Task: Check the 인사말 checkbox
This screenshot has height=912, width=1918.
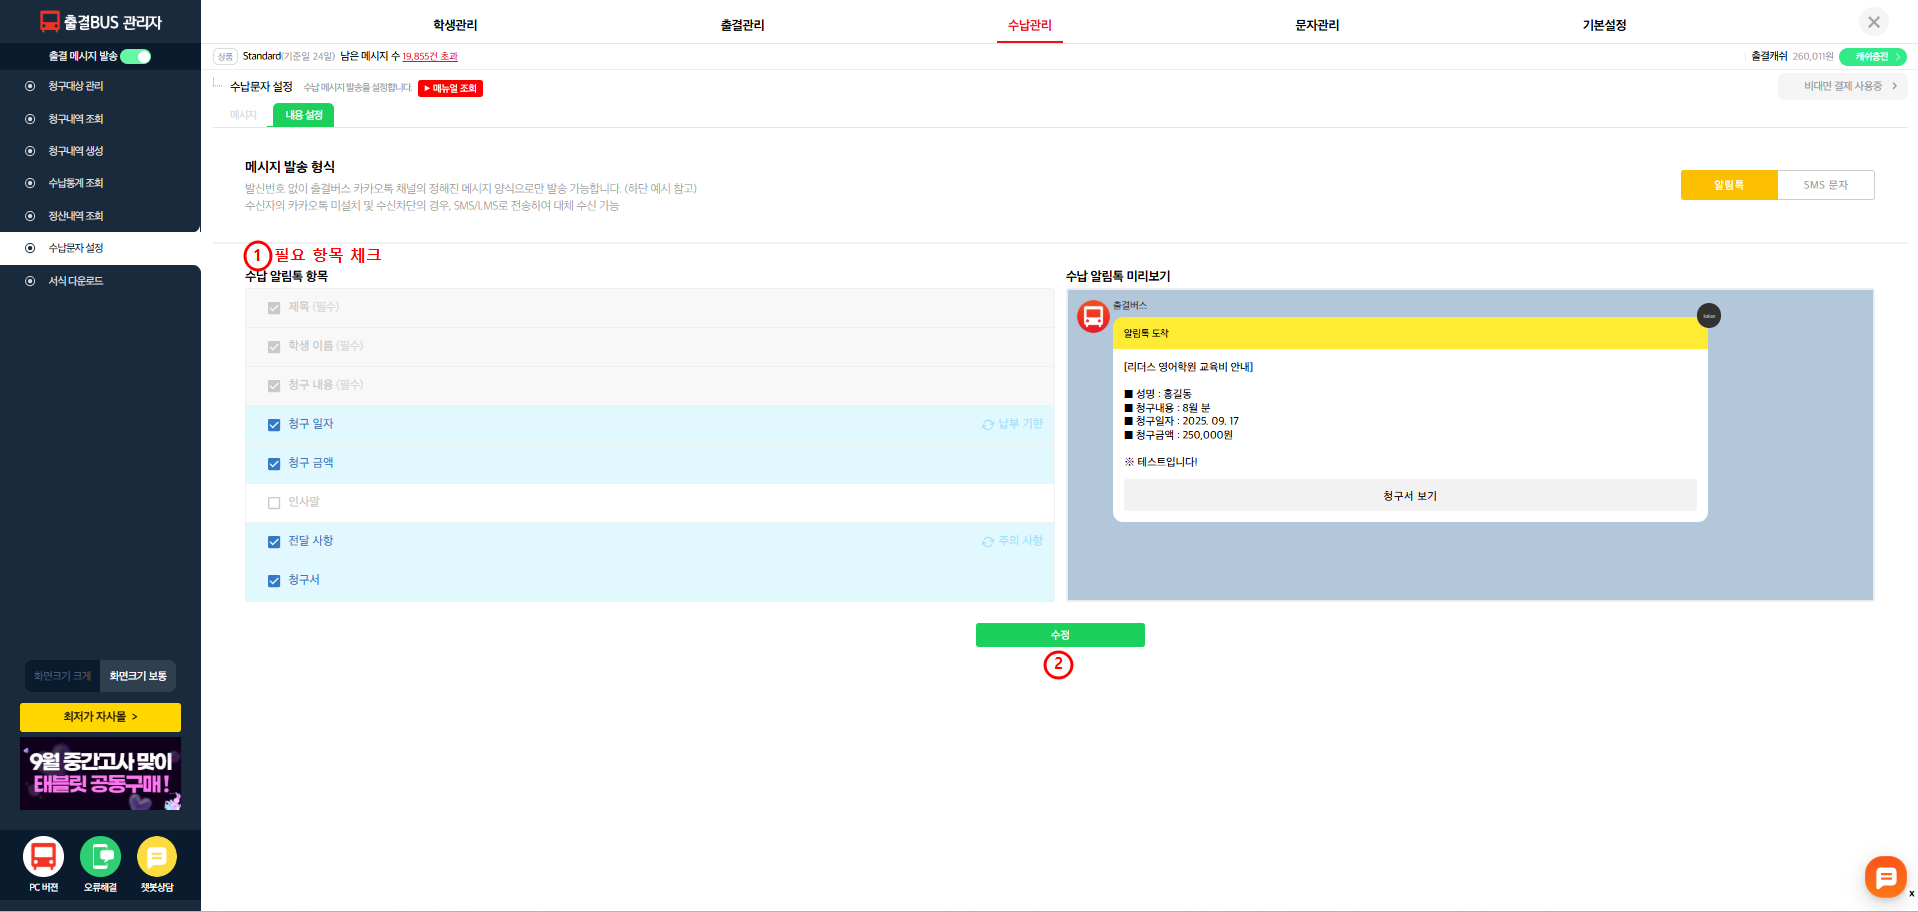Action: coord(274,503)
